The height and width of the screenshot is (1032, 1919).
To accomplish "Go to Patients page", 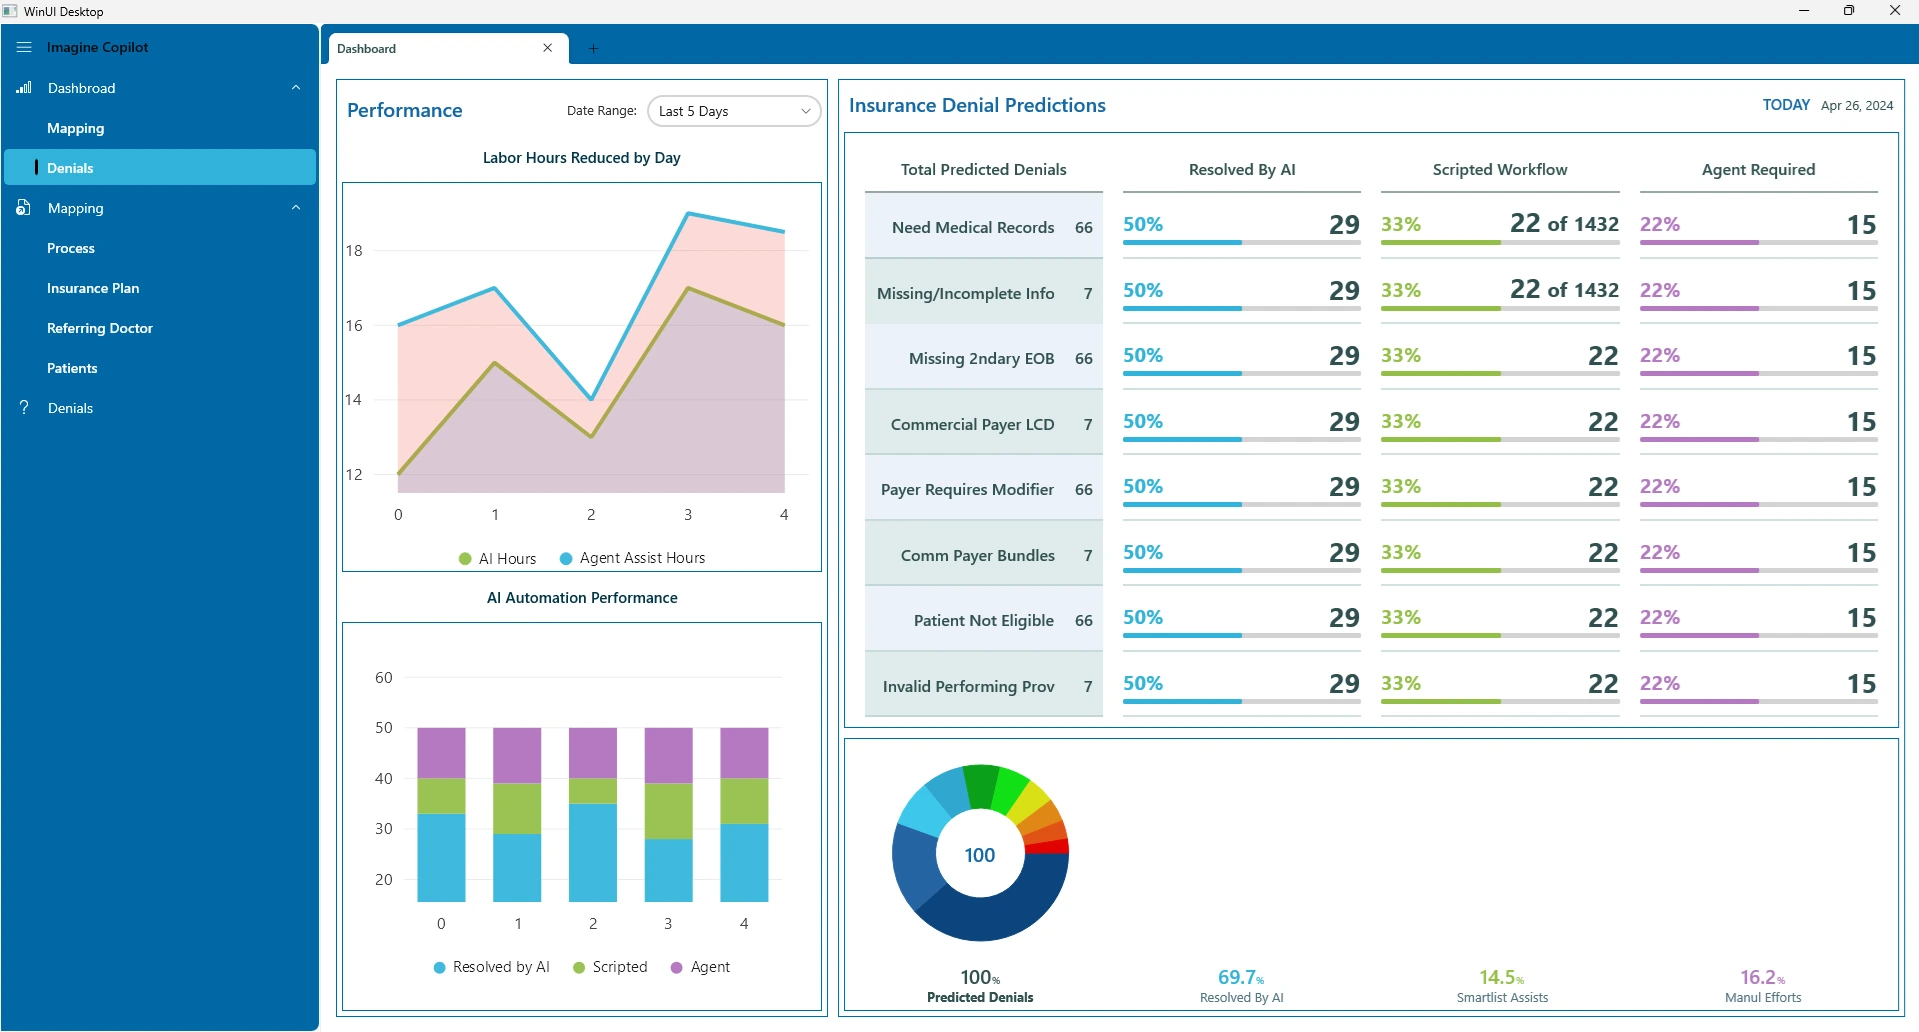I will tap(72, 368).
